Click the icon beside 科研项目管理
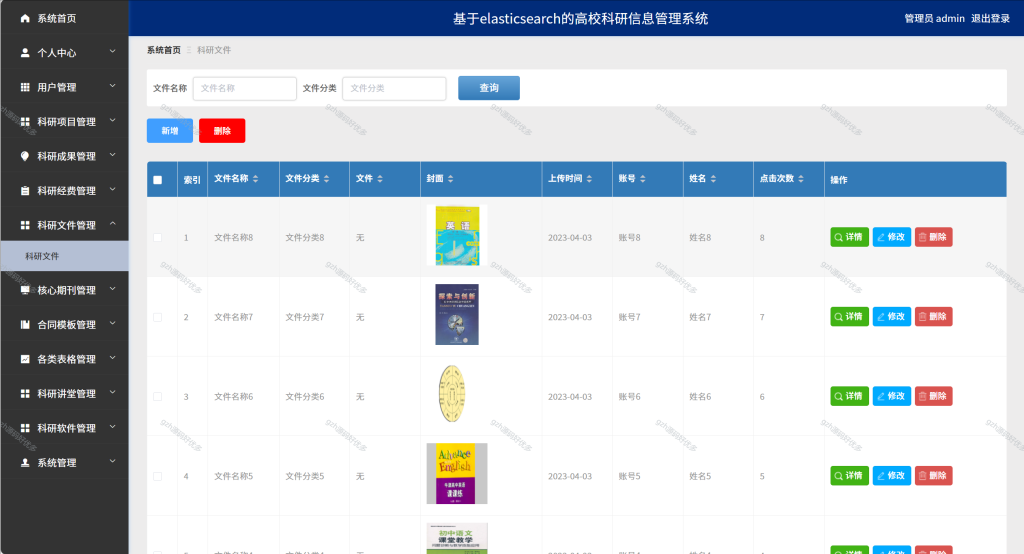 click(x=25, y=122)
